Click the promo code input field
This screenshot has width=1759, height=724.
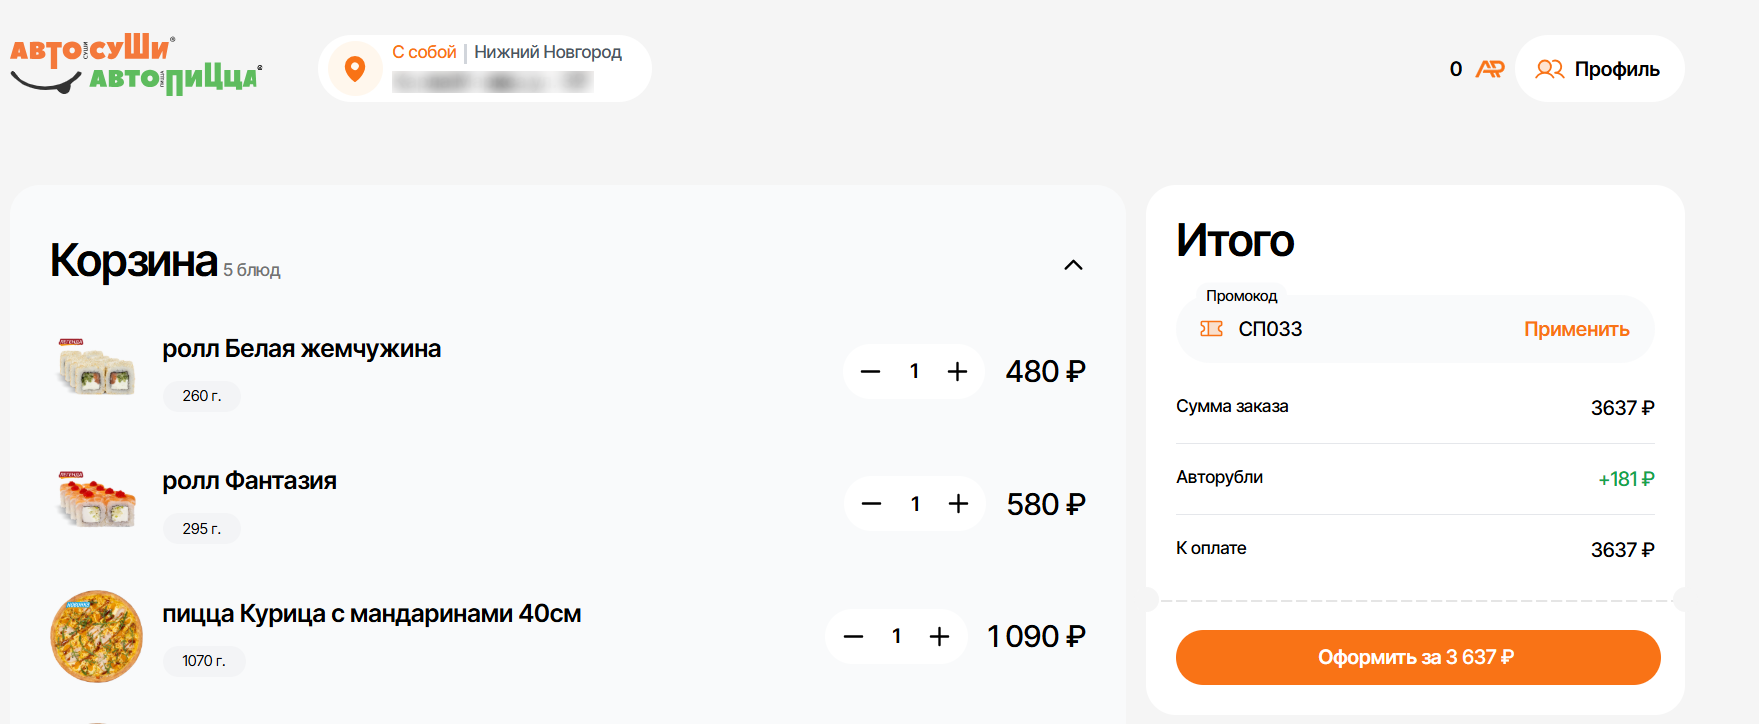[1370, 329]
